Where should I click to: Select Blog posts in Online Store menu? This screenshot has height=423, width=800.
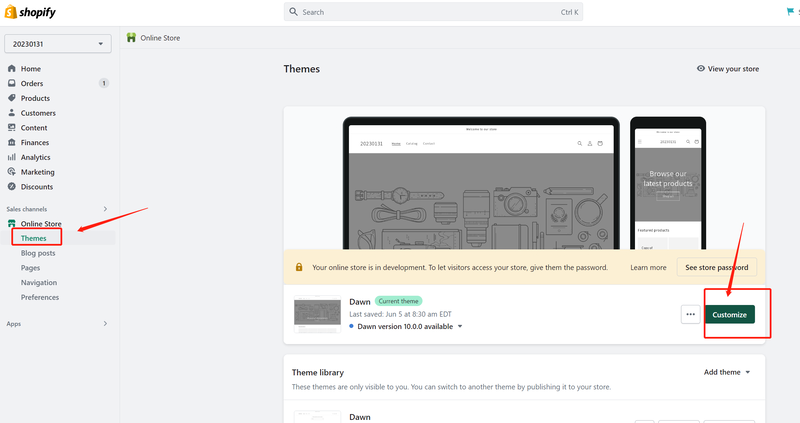(38, 253)
